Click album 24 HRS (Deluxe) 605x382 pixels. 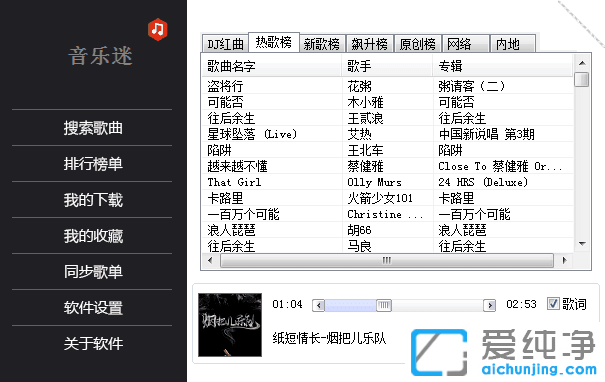483,182
